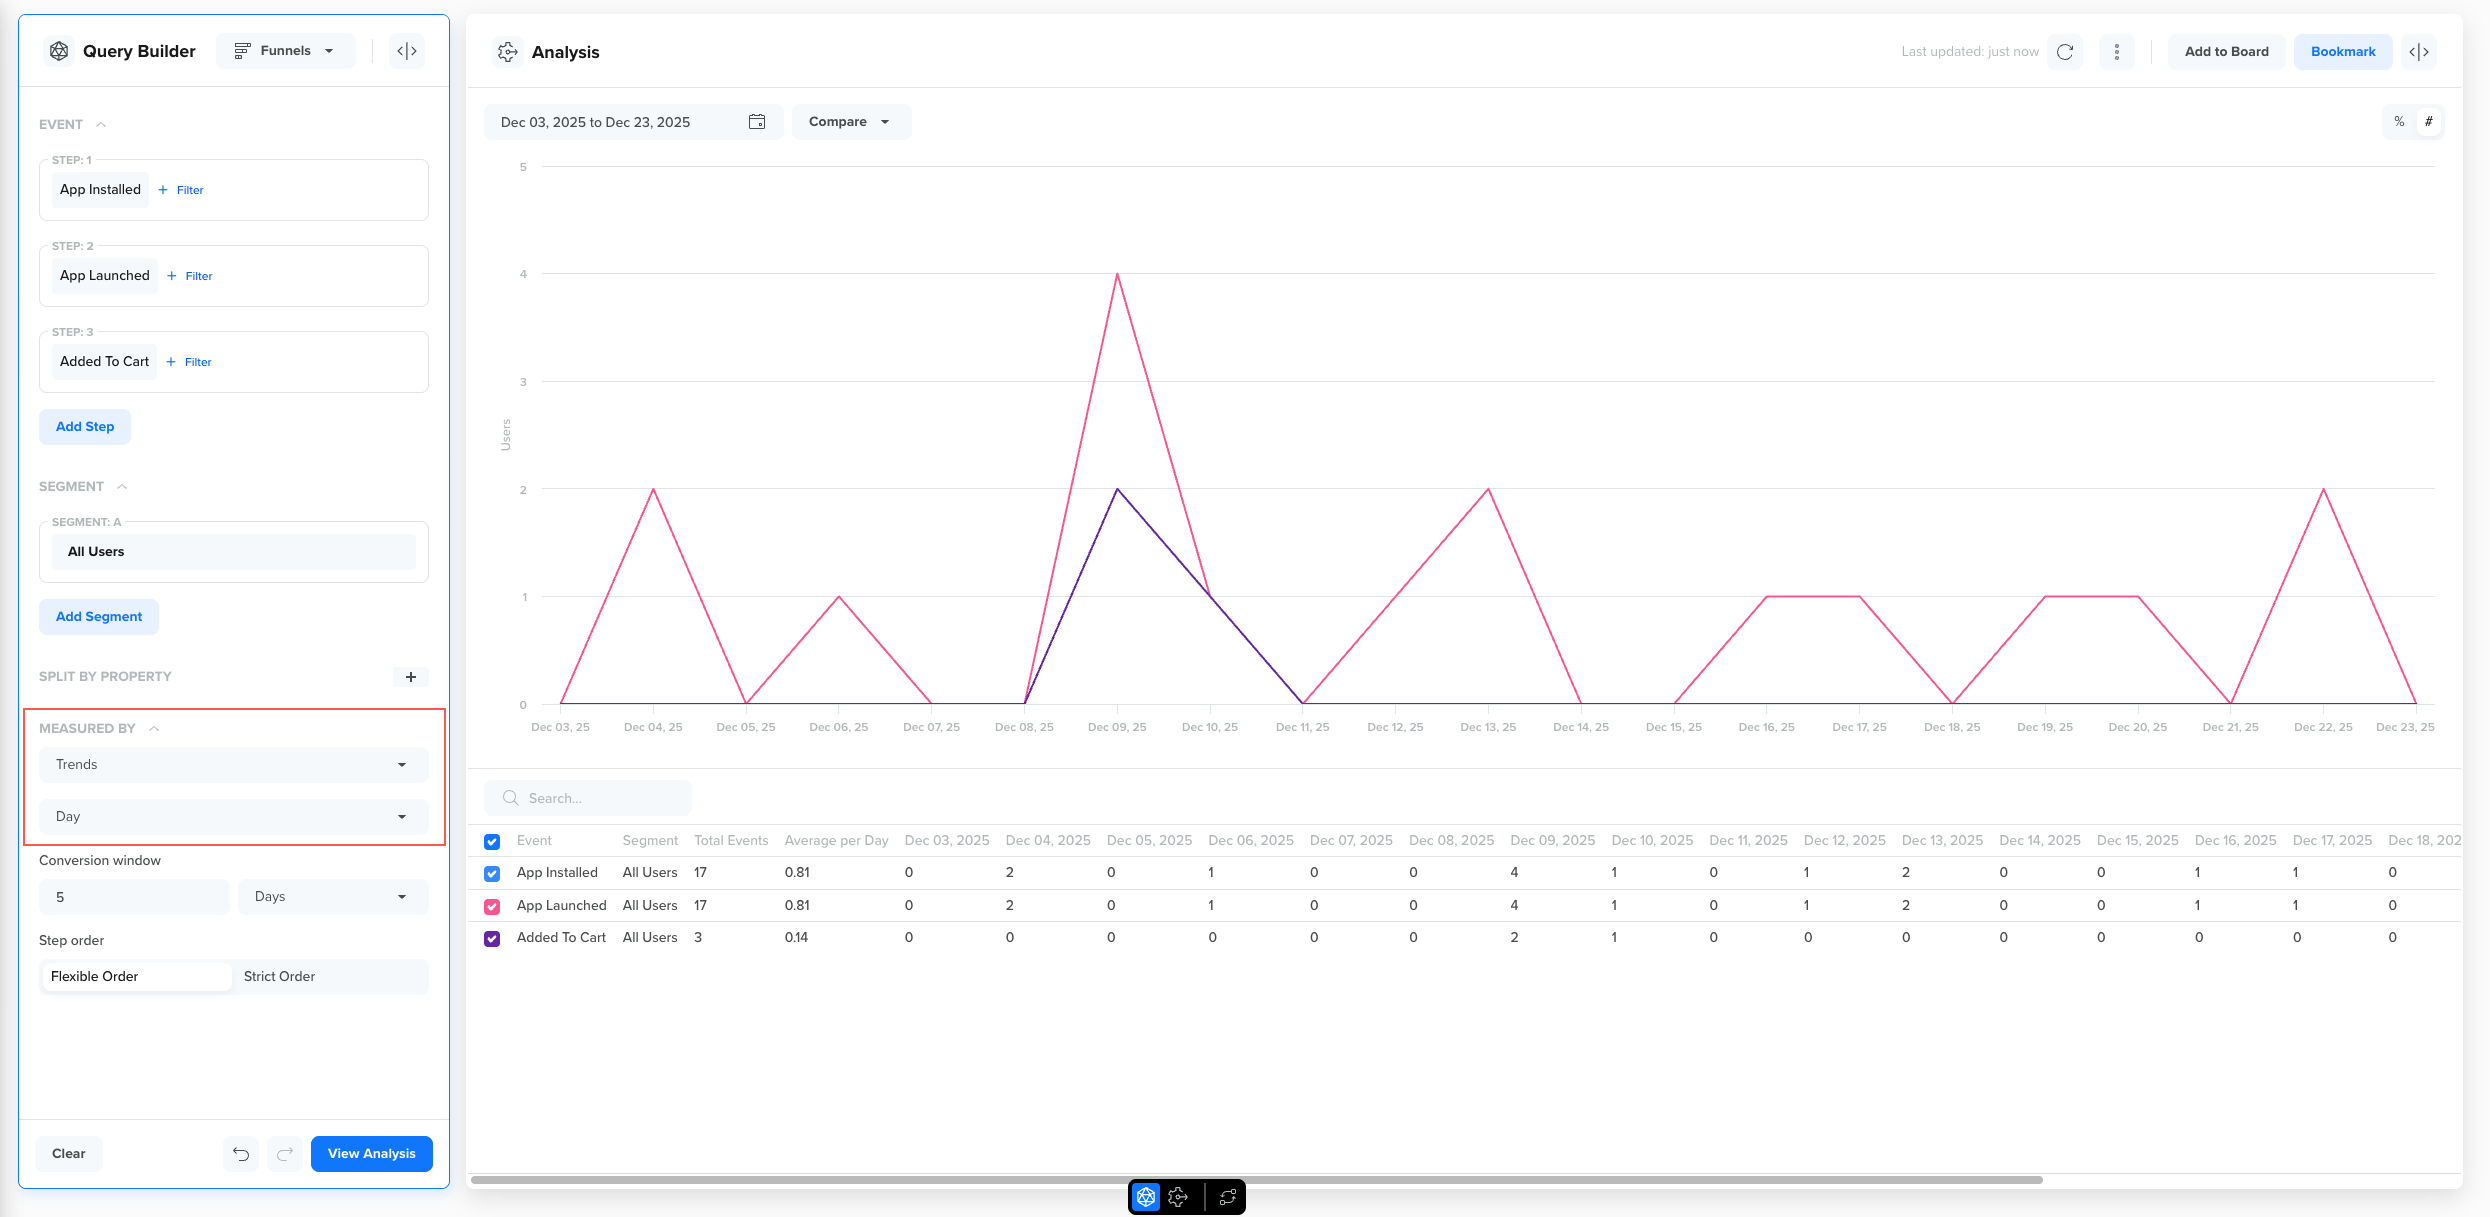Click the Analysis panel collapse arrows icon
2490x1217 pixels.
pyautogui.click(x=2419, y=52)
